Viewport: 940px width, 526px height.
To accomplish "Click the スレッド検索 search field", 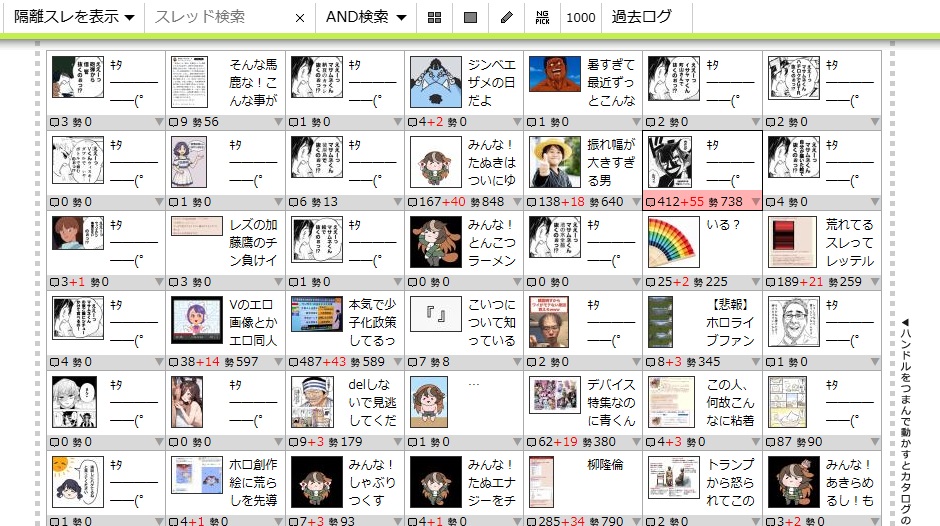I will click(220, 17).
